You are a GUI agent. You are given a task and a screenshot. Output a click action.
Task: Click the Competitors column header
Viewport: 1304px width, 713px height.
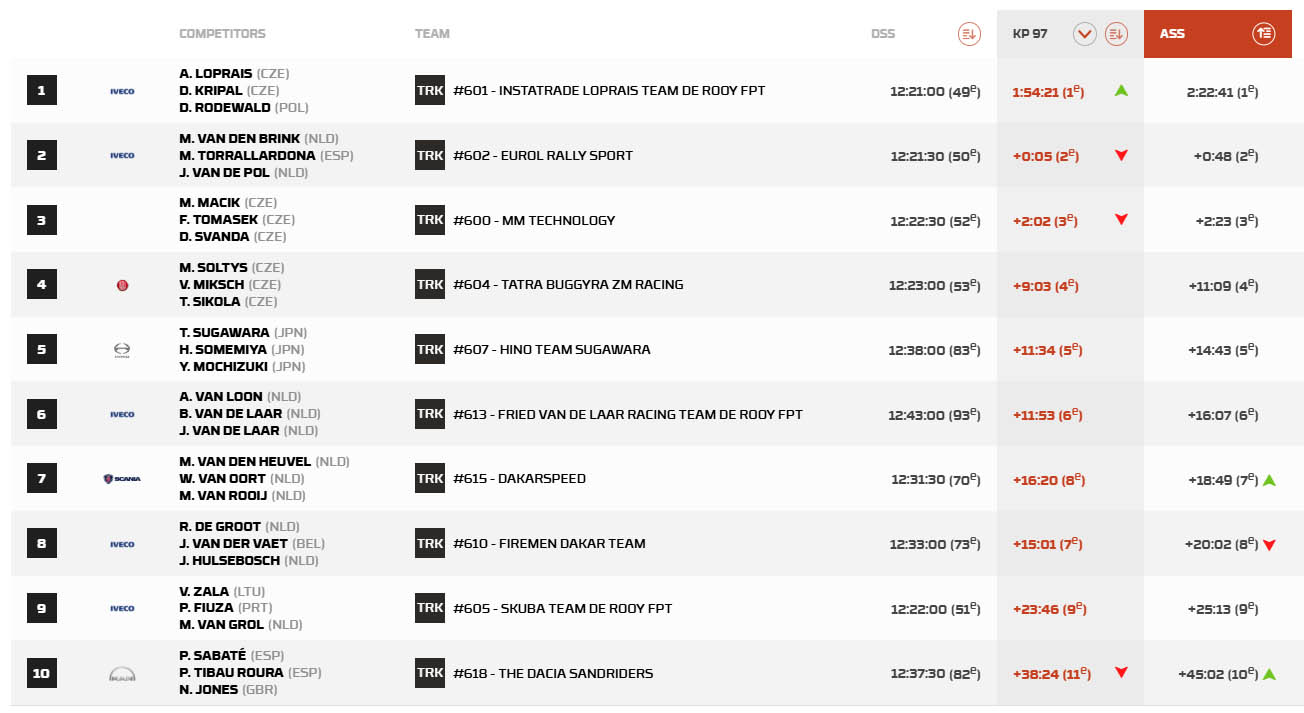[222, 34]
